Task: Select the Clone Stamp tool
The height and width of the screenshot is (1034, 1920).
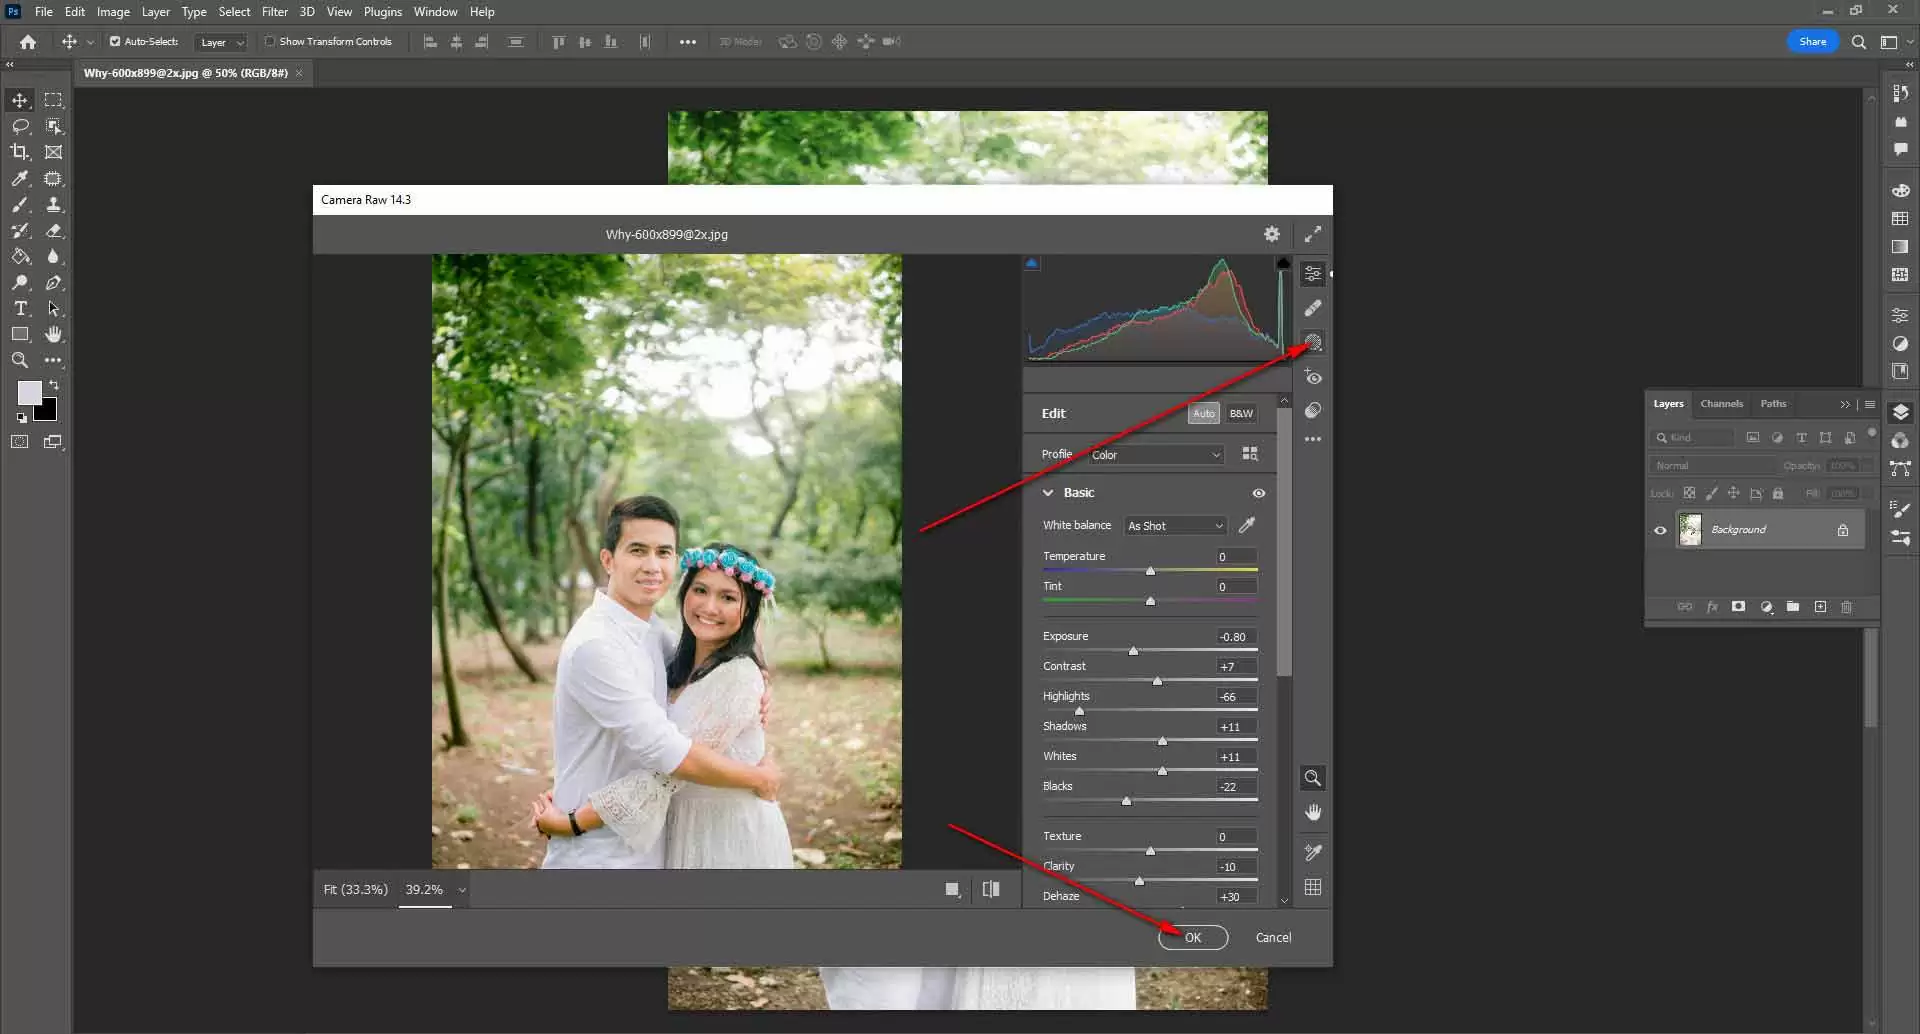Action: [54, 204]
